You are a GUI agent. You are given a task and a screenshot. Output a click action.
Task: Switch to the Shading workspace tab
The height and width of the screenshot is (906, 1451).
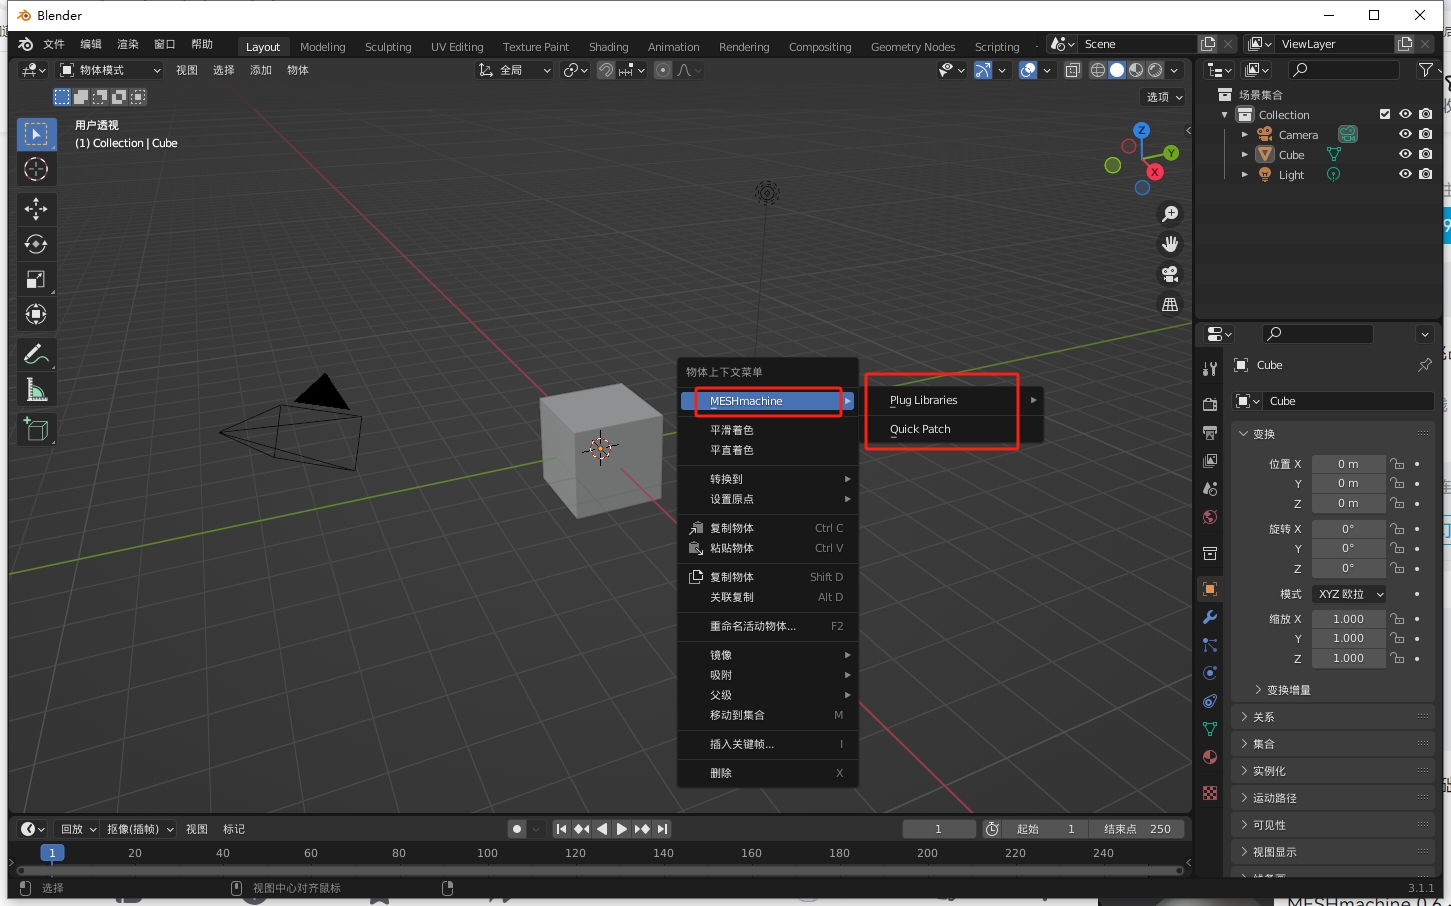click(608, 47)
